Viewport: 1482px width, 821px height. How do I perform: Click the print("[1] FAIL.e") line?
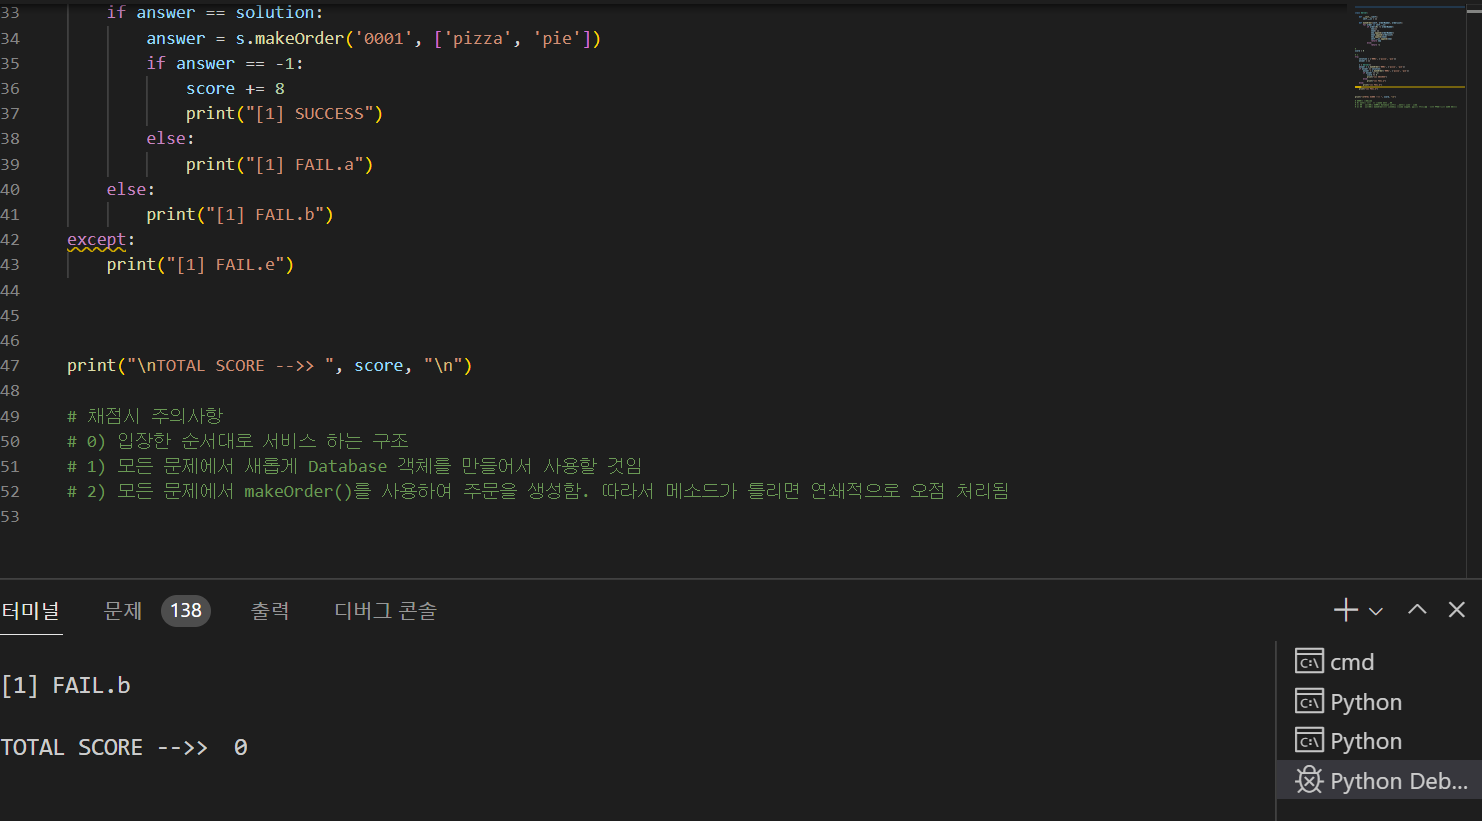(200, 265)
